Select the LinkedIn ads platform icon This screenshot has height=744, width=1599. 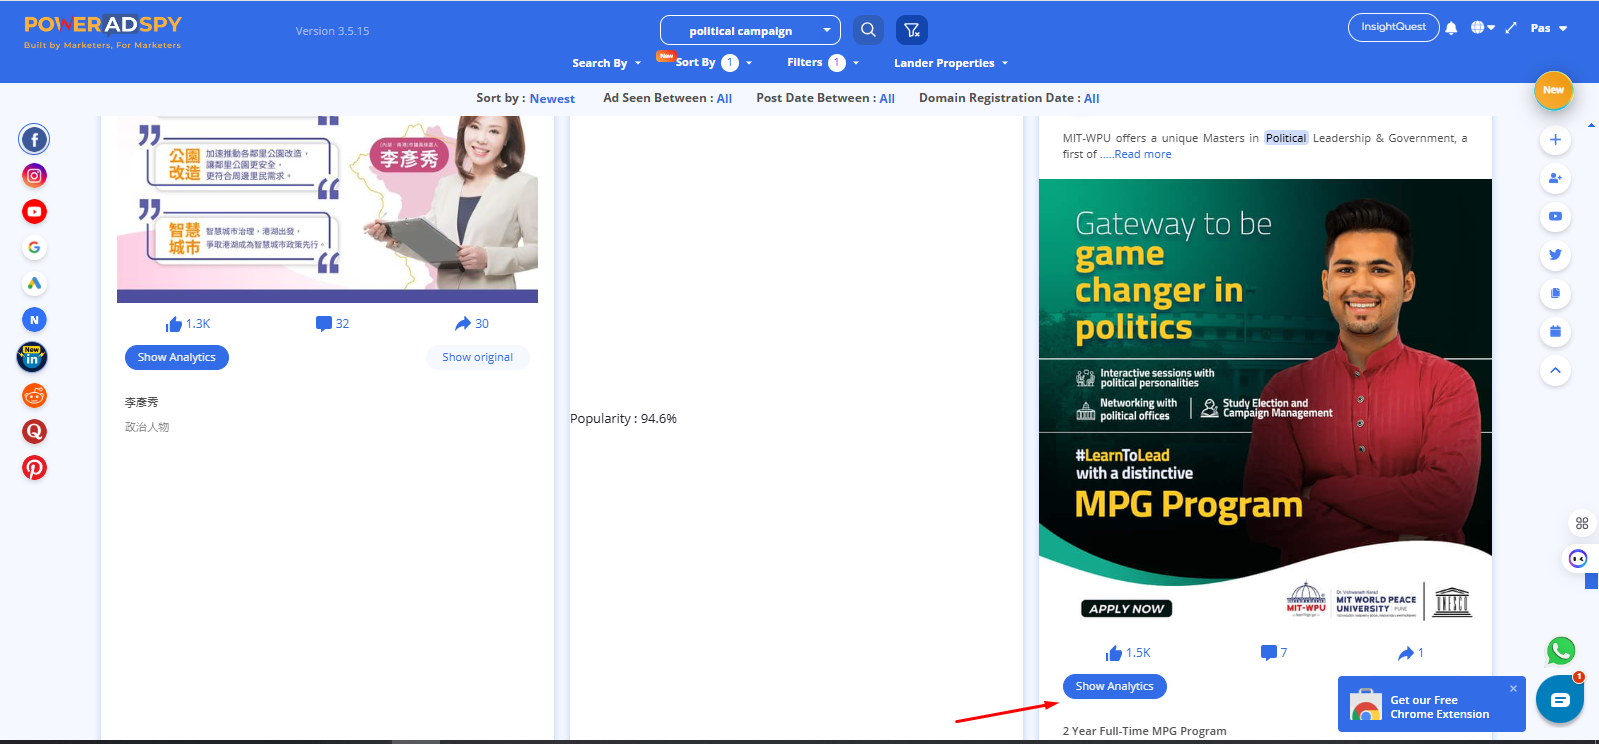click(32, 357)
